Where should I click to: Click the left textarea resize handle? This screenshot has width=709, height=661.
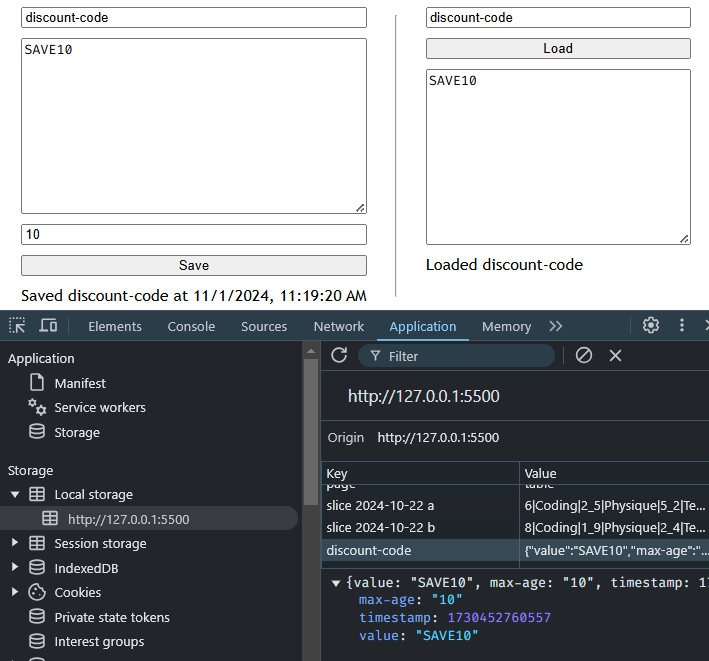[x=360, y=208]
